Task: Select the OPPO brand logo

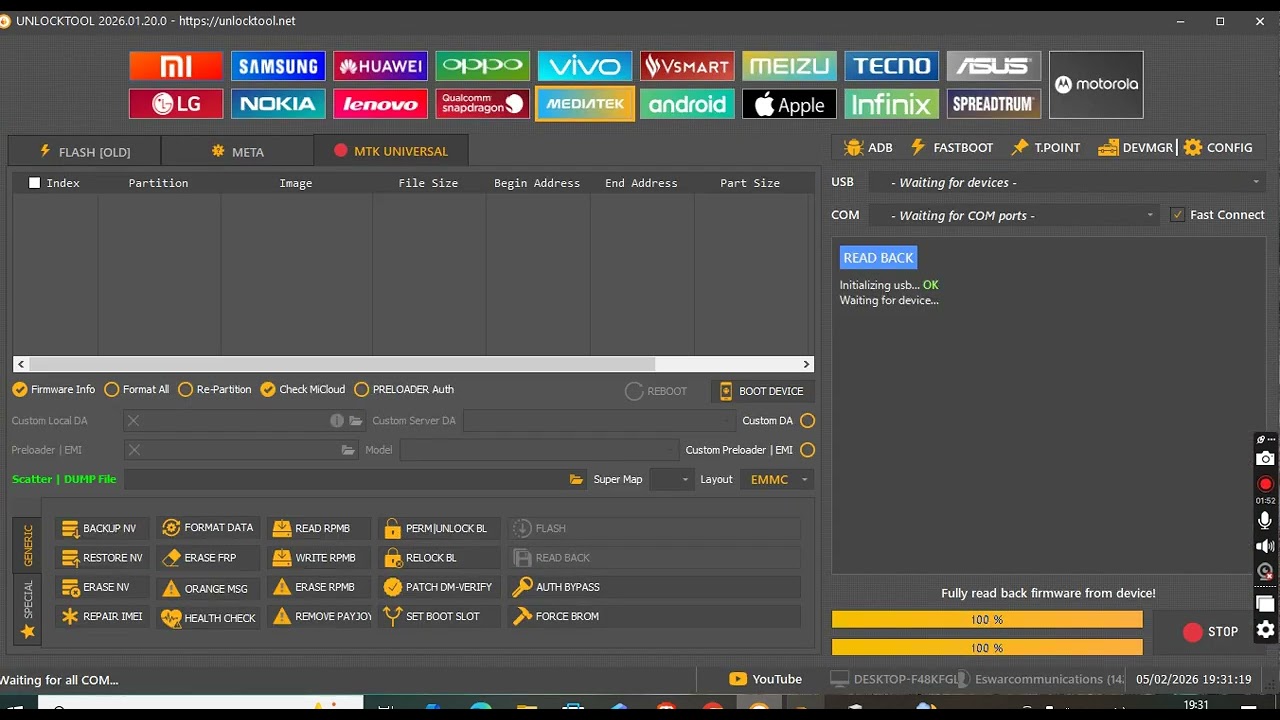Action: [483, 66]
